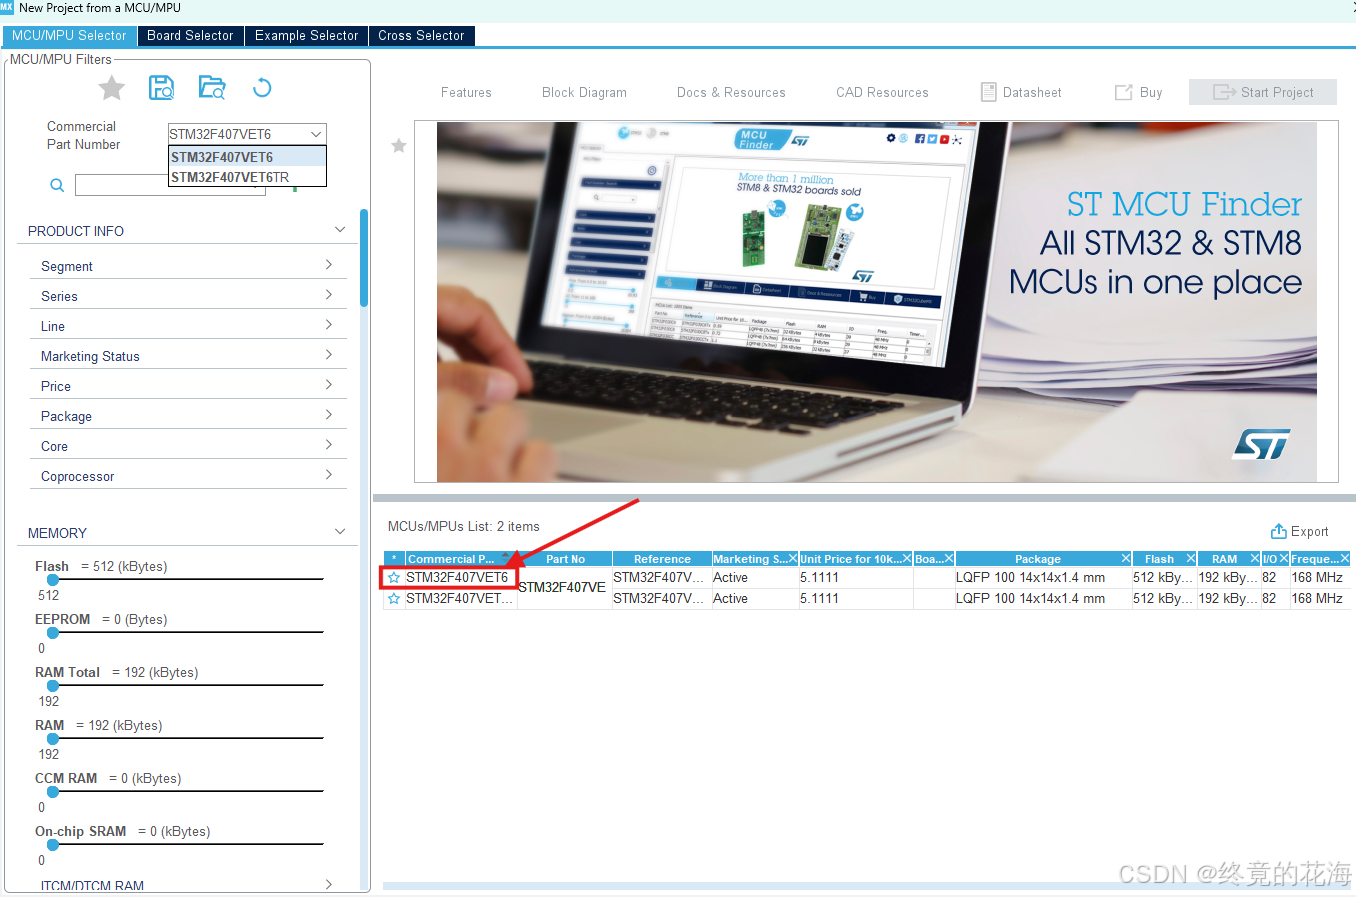Screen dimensions: 1356x897
Task: Click the CCM RAM slider handle
Action: 53,792
